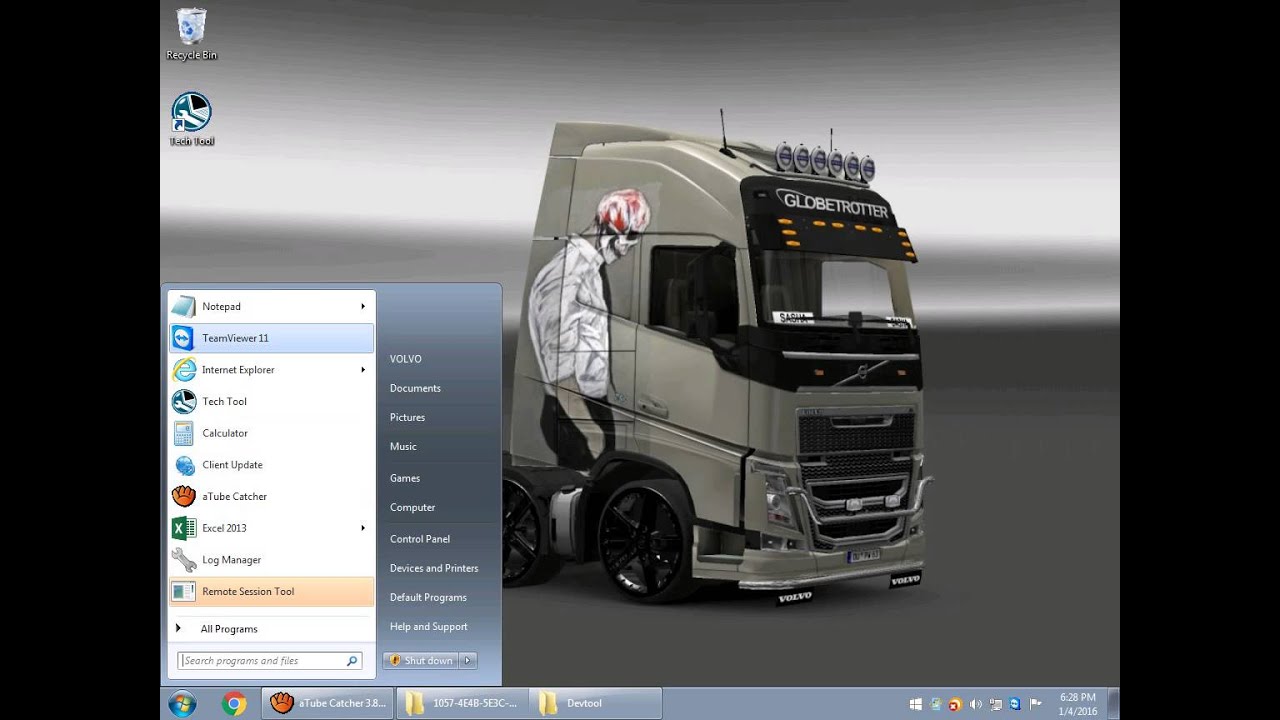Viewport: 1280px width, 720px height.
Task: Open Excel 2013 from the Start menu
Action: point(271,528)
